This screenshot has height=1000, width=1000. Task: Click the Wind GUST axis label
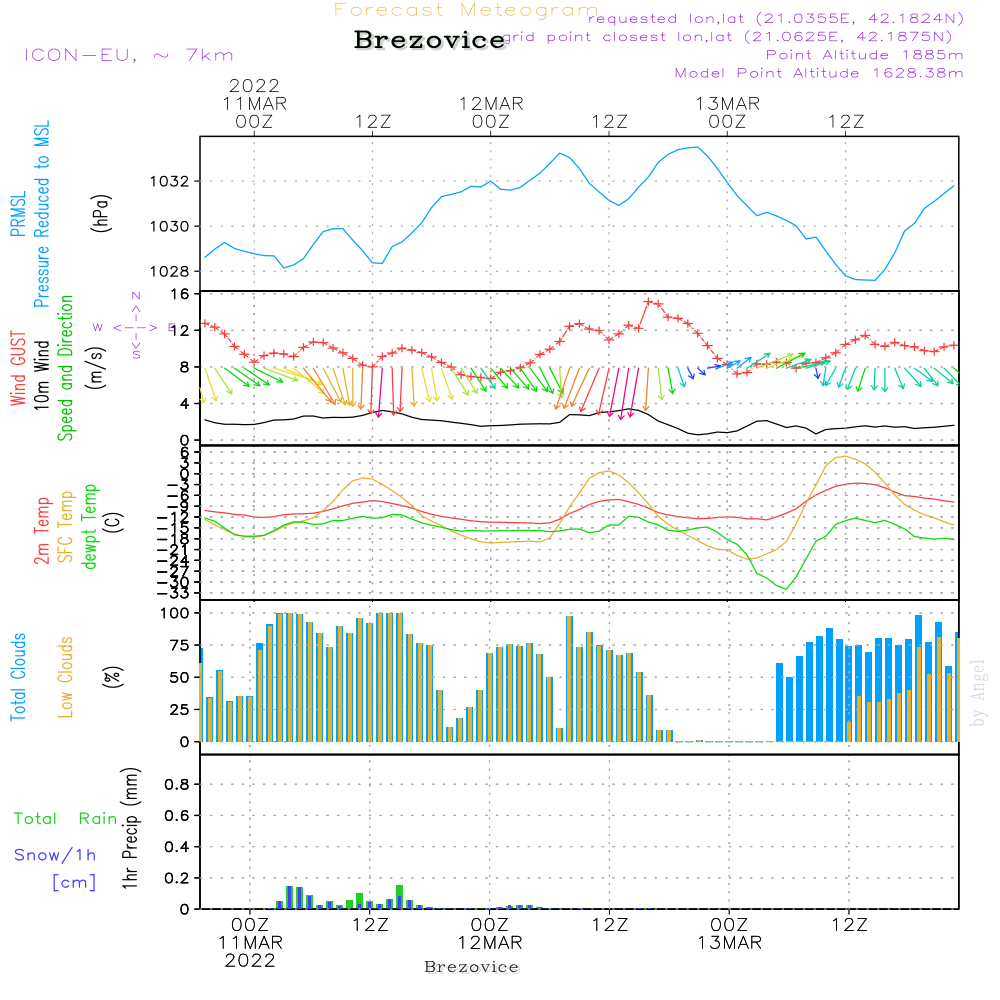point(18,368)
